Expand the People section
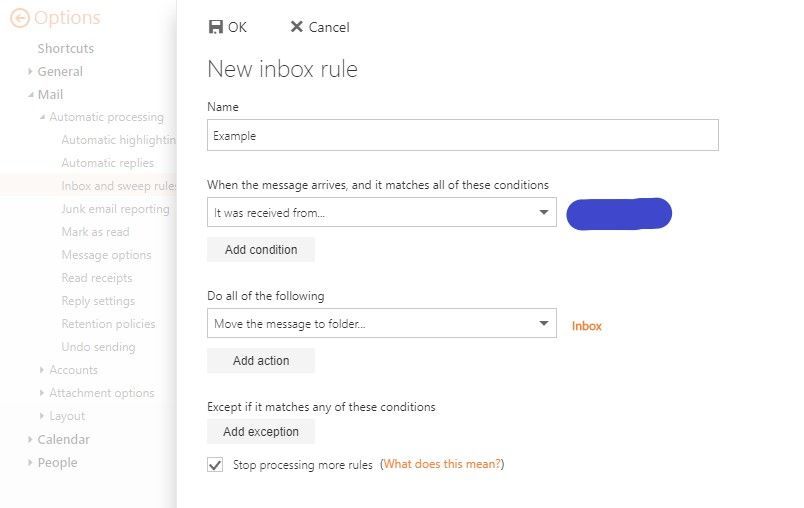804x508 pixels. (30, 462)
